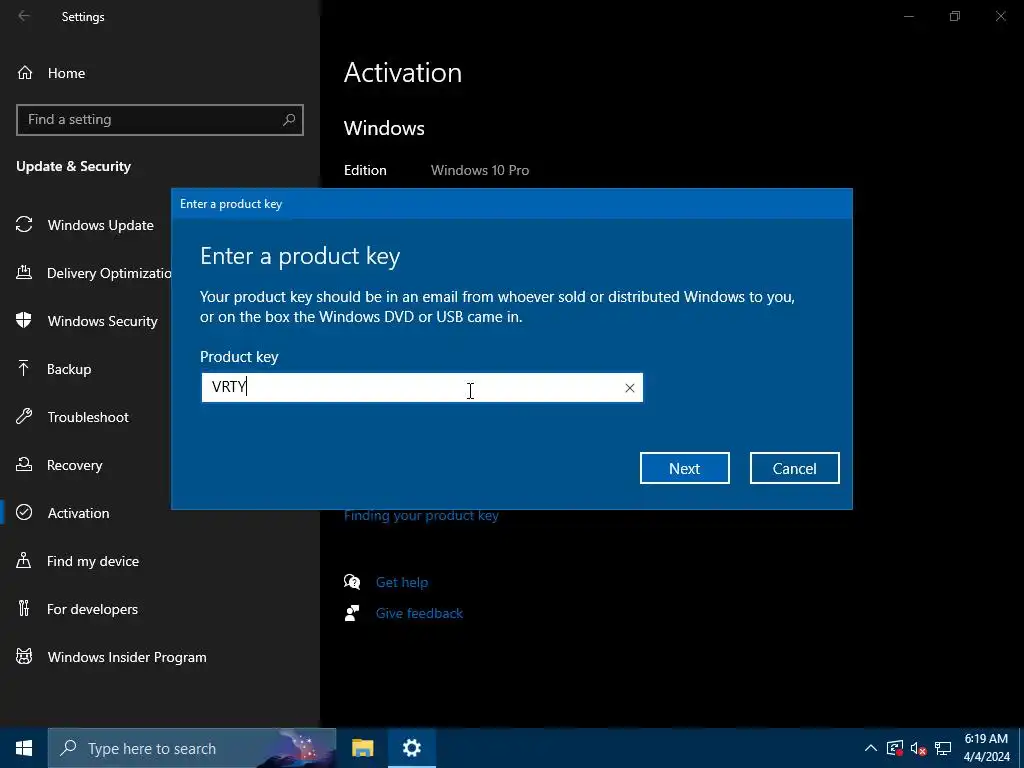The image size is (1024, 768).
Task: Restore down the Settings window
Action: pos(955,16)
